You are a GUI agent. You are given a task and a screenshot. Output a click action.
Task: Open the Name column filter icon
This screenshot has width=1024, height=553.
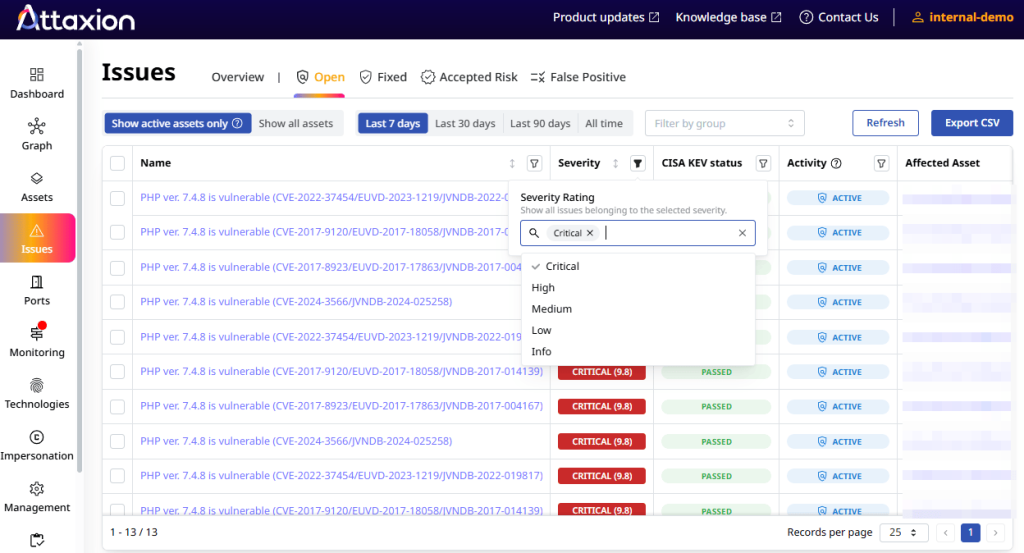click(x=534, y=163)
